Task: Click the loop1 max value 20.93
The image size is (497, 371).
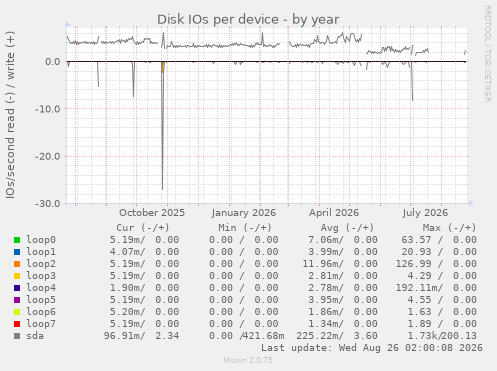Action: point(416,252)
